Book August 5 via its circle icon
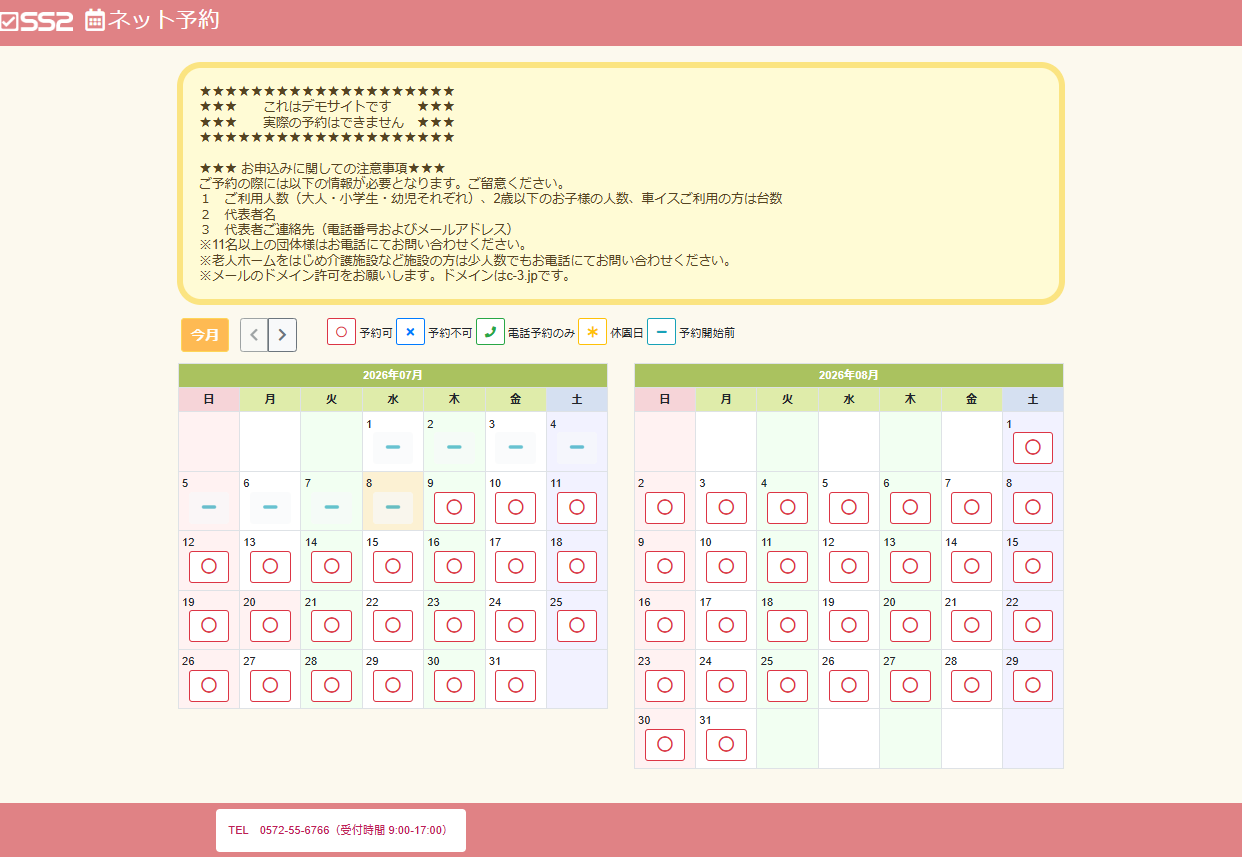 click(x=849, y=508)
